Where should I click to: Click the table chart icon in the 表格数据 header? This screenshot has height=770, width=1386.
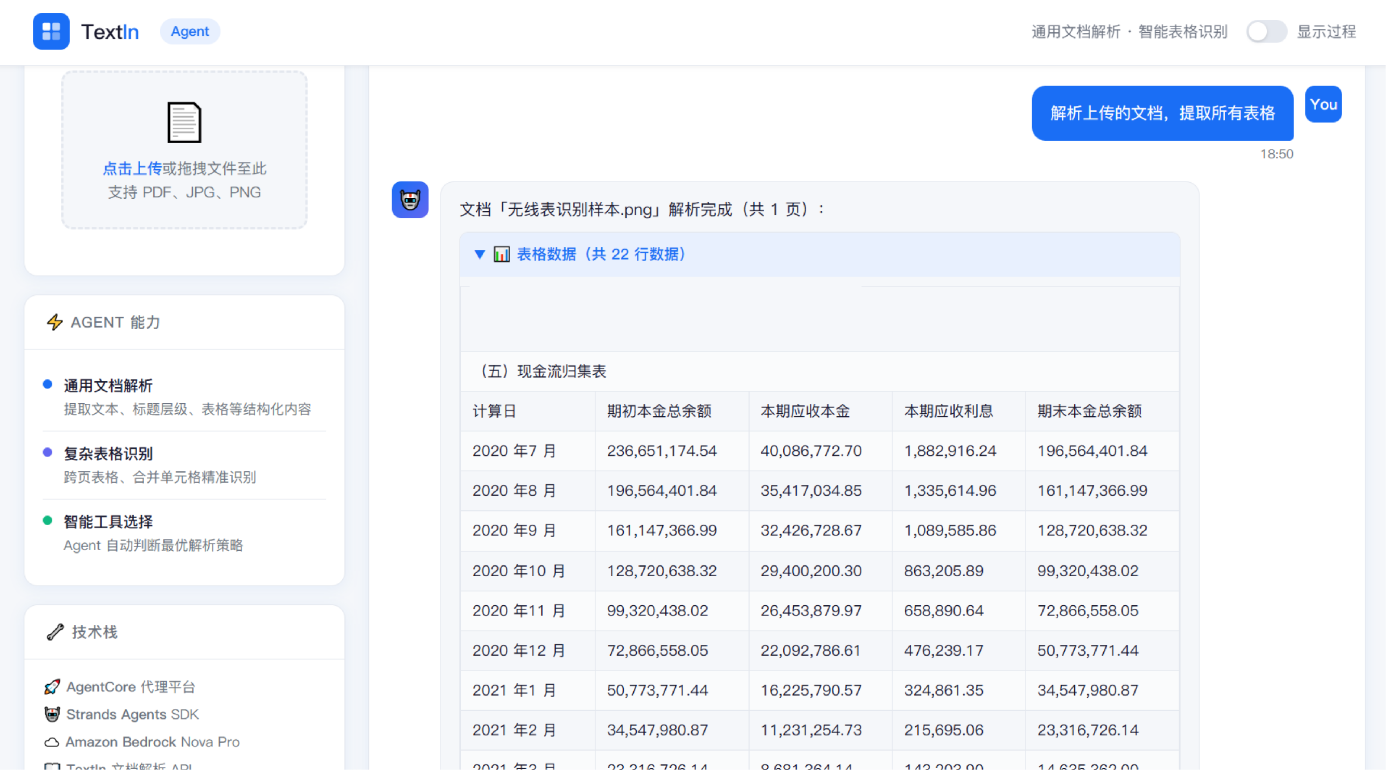click(x=501, y=254)
